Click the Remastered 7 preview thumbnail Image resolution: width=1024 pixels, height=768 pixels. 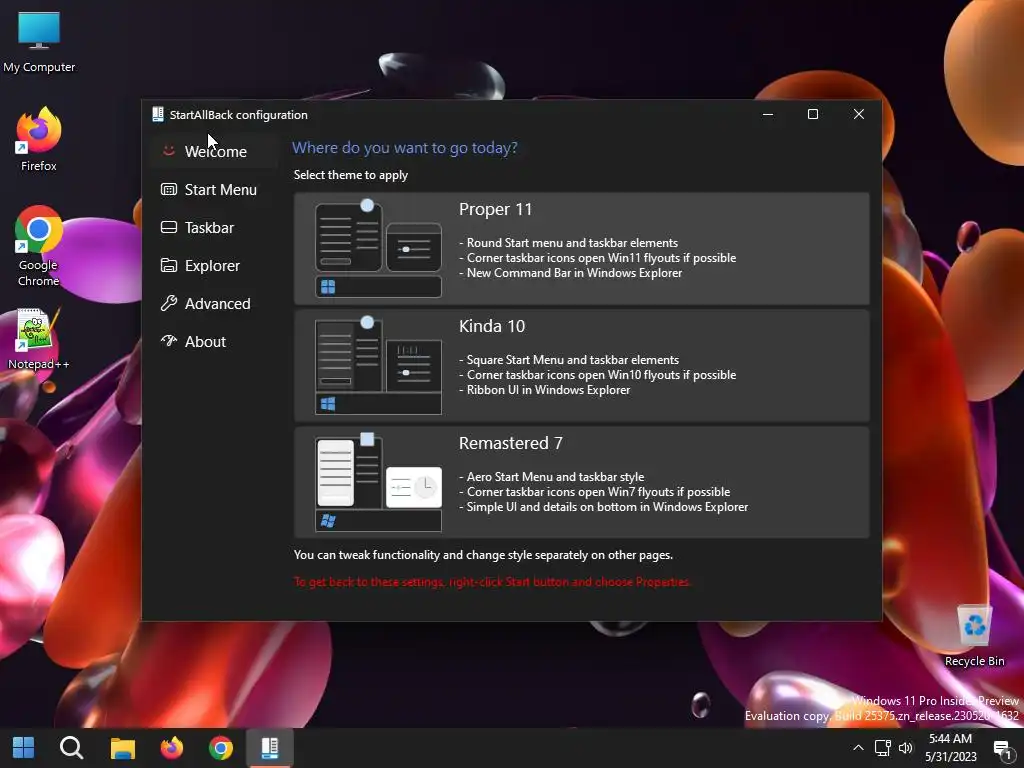[378, 483]
